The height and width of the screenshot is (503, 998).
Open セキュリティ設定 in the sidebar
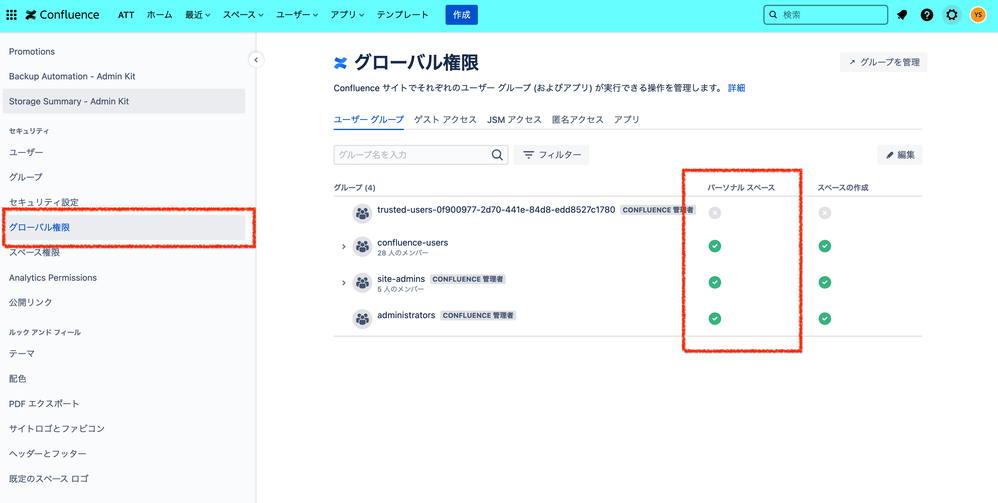coord(123,202)
